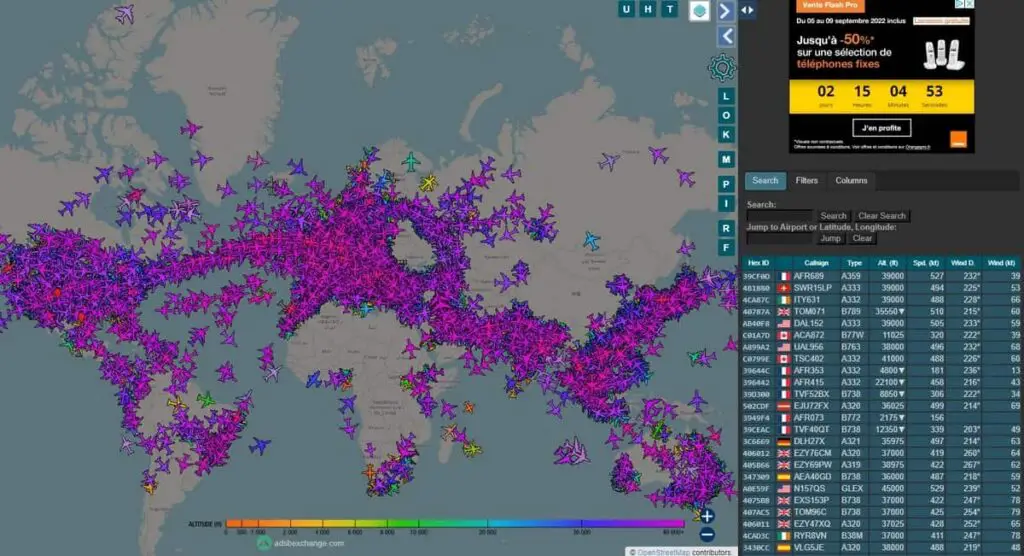Toggle the O map option button
Image resolution: width=1024 pixels, height=556 pixels.
(x=726, y=116)
